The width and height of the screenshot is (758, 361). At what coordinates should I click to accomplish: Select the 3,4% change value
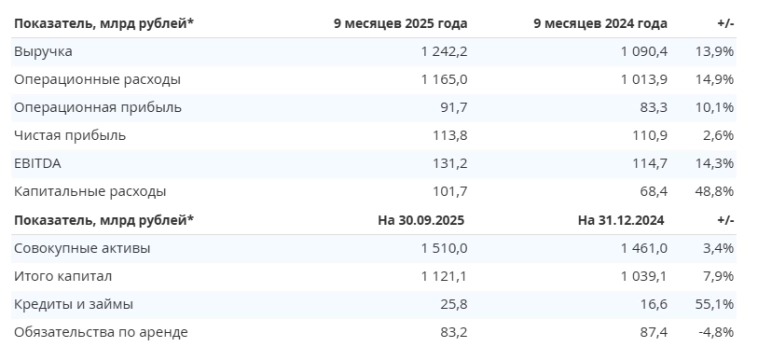point(719,248)
